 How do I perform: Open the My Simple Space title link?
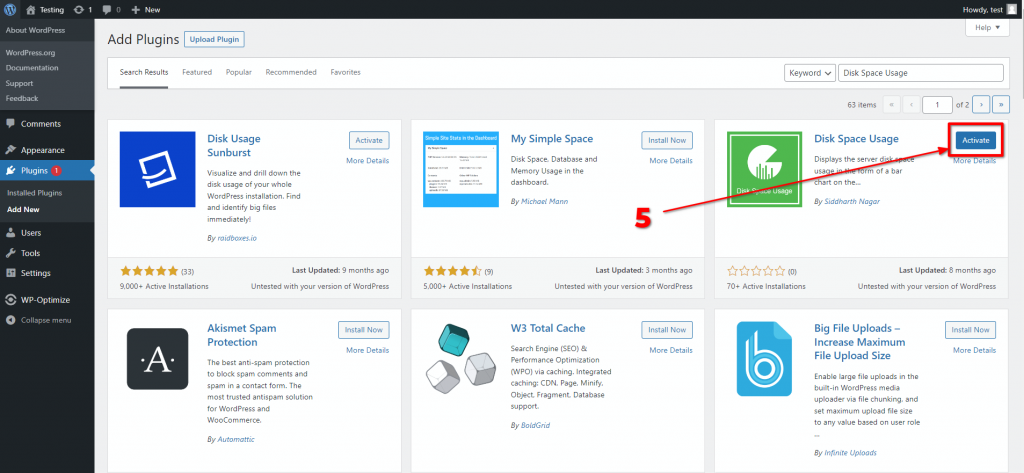pos(552,139)
